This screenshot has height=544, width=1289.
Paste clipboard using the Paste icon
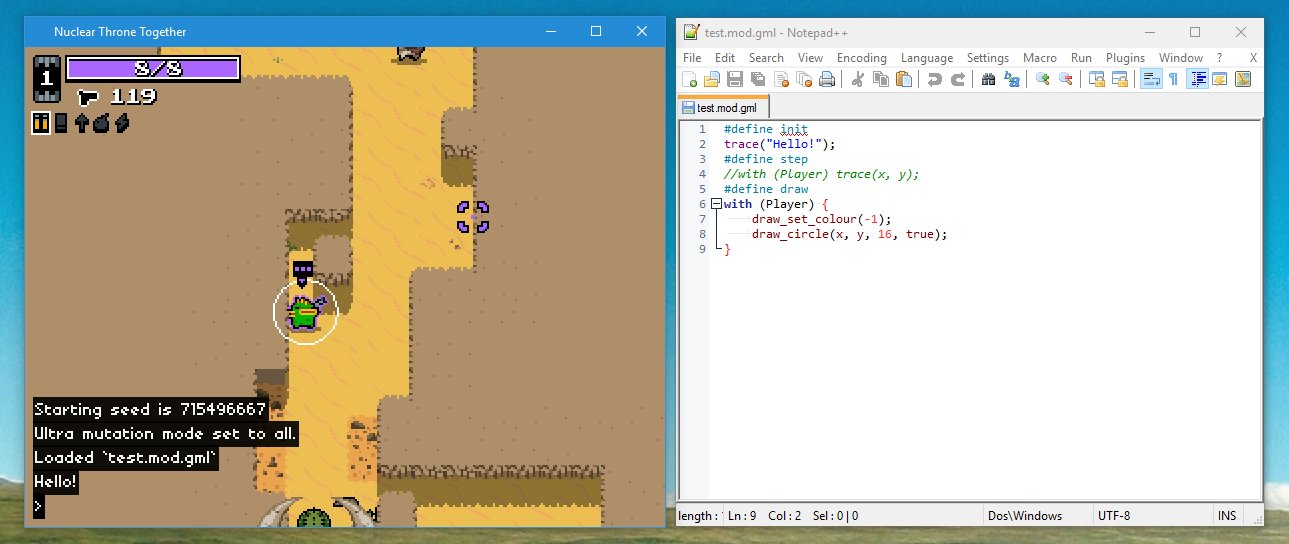tap(903, 80)
